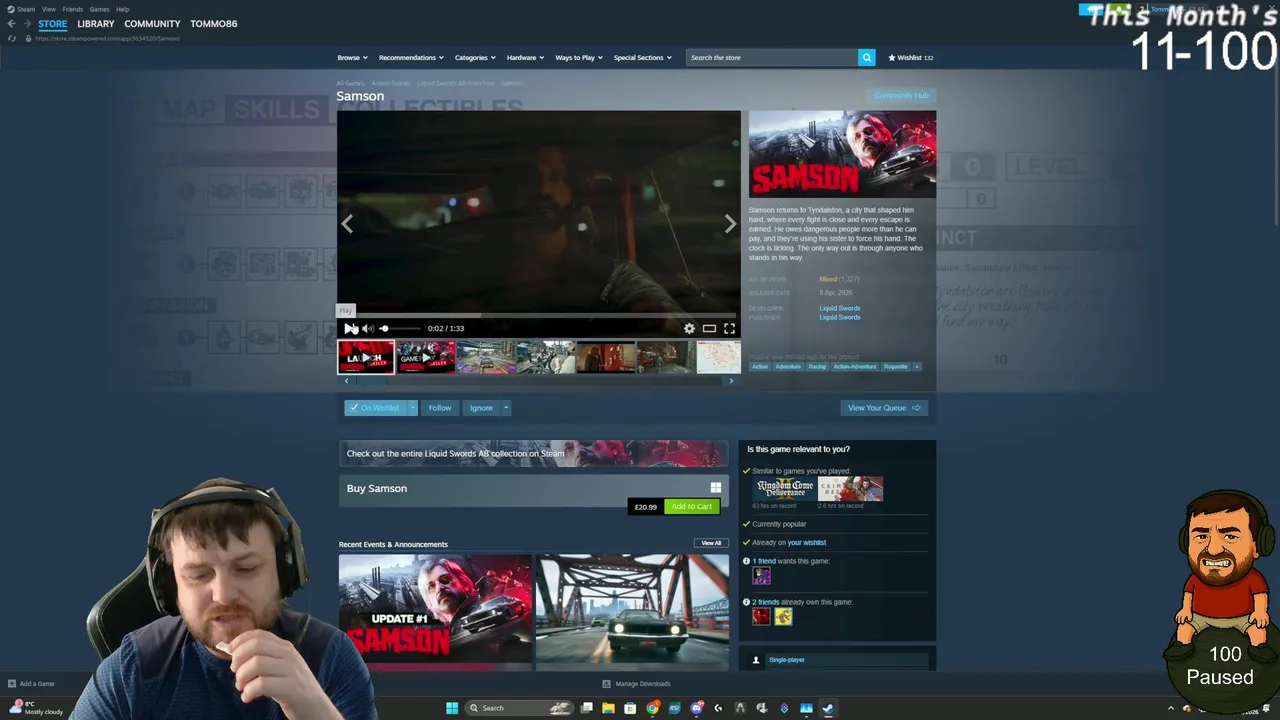The image size is (1280, 720).
Task: Open Discord from the taskbar
Action: [696, 708]
